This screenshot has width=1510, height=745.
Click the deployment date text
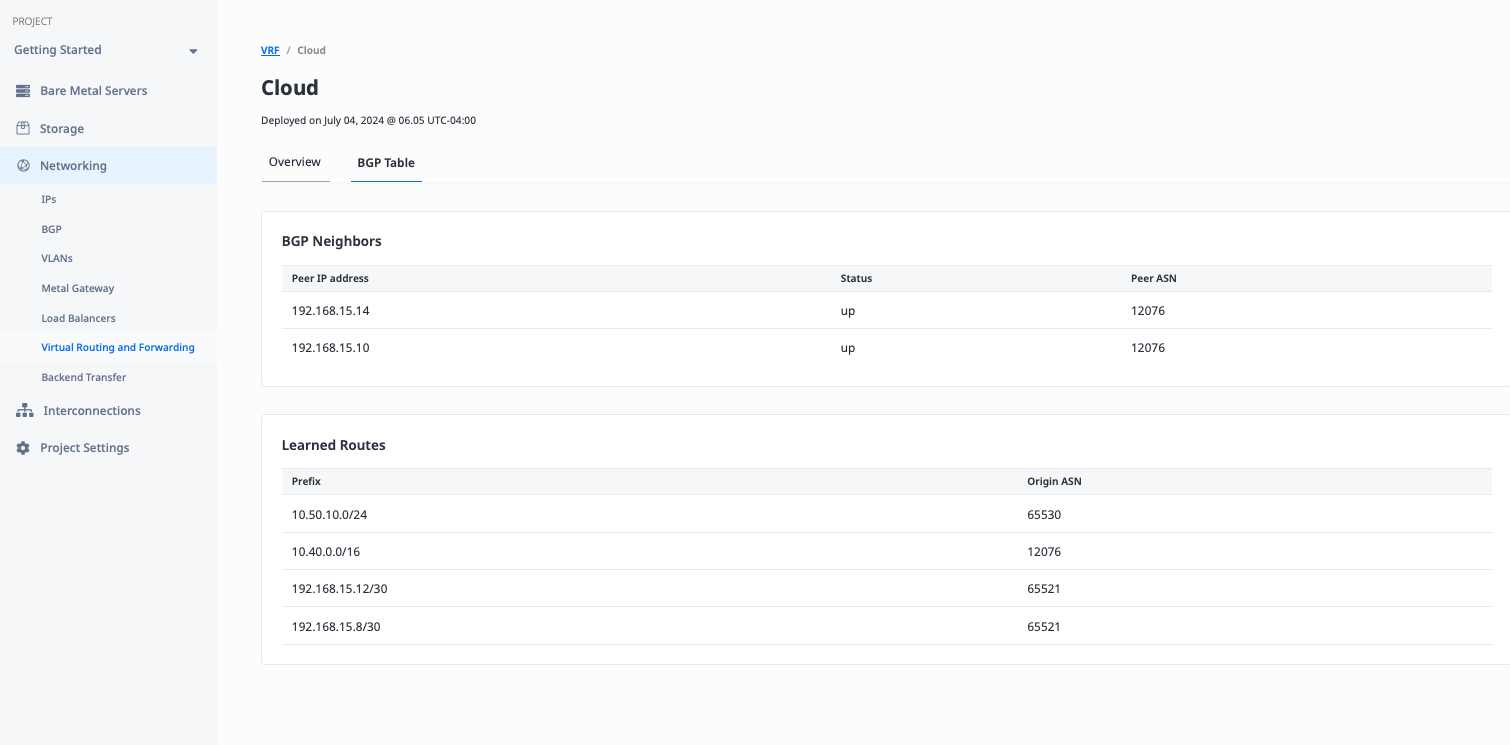(368, 120)
